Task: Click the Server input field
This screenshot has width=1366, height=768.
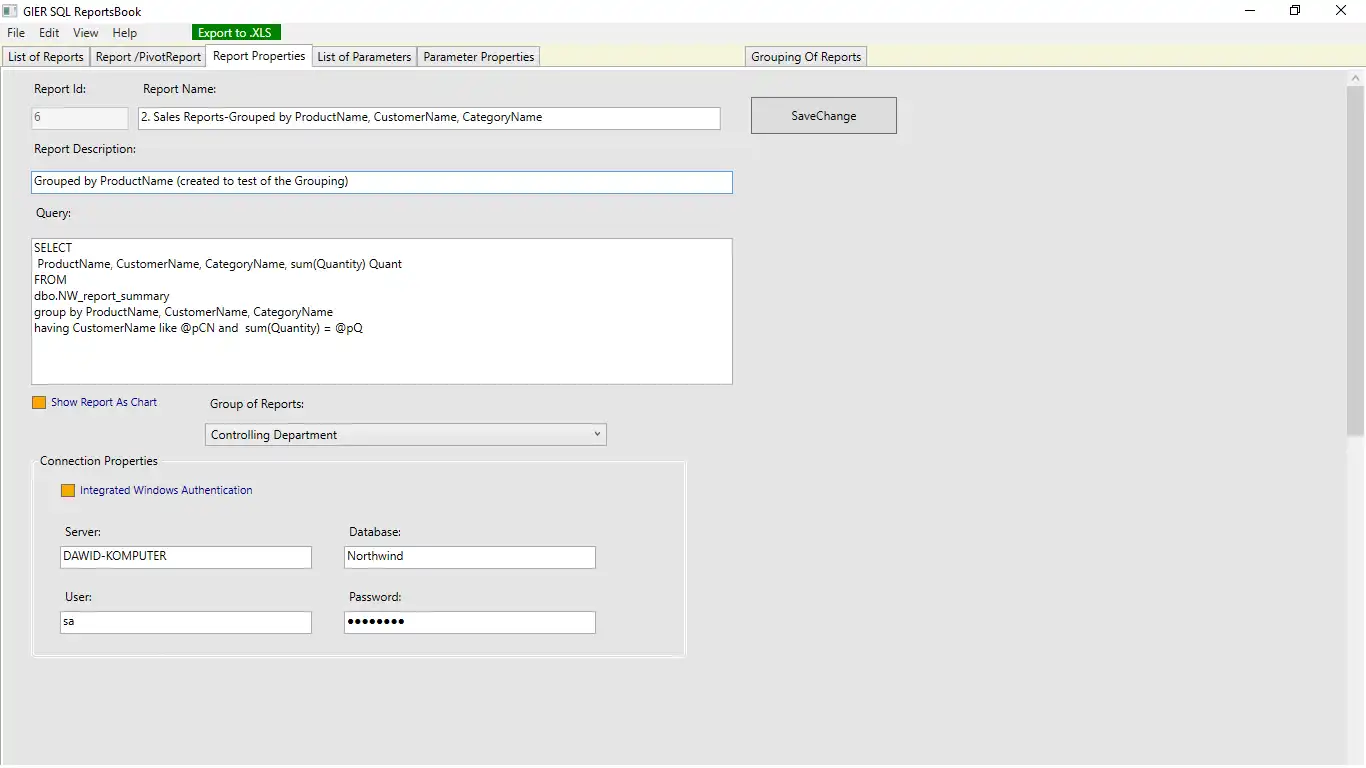Action: (x=186, y=557)
